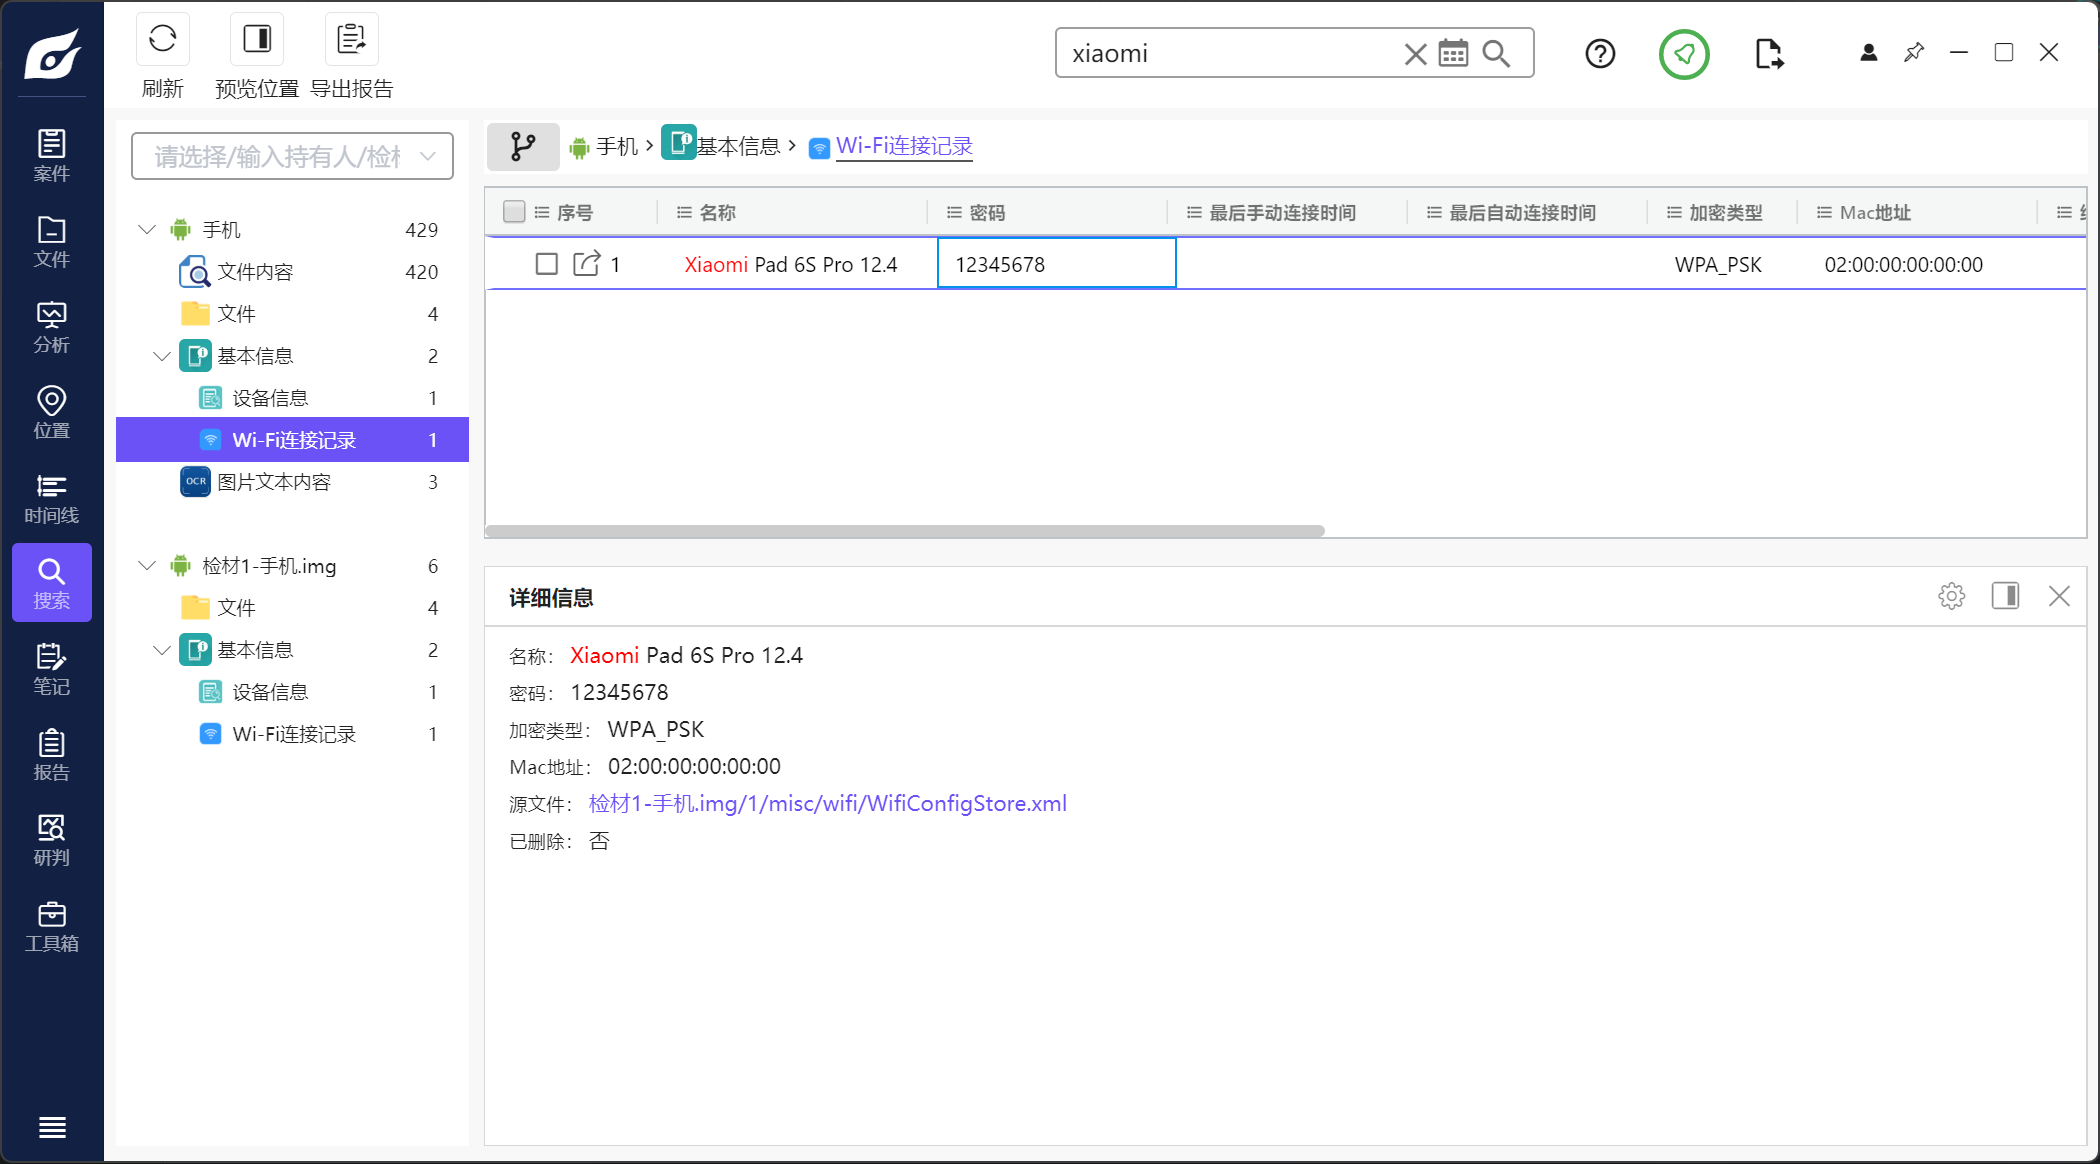Toggle the Preview Position (预览位置) panel
Screen dimensions: 2100x1164
point(257,40)
